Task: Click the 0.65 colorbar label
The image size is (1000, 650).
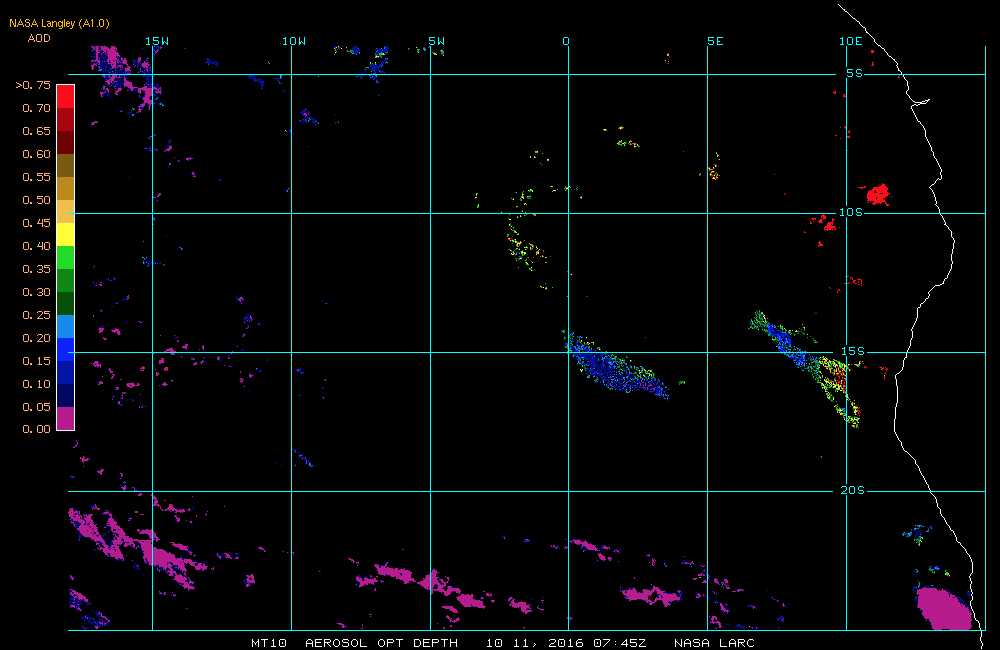Action: click(36, 131)
